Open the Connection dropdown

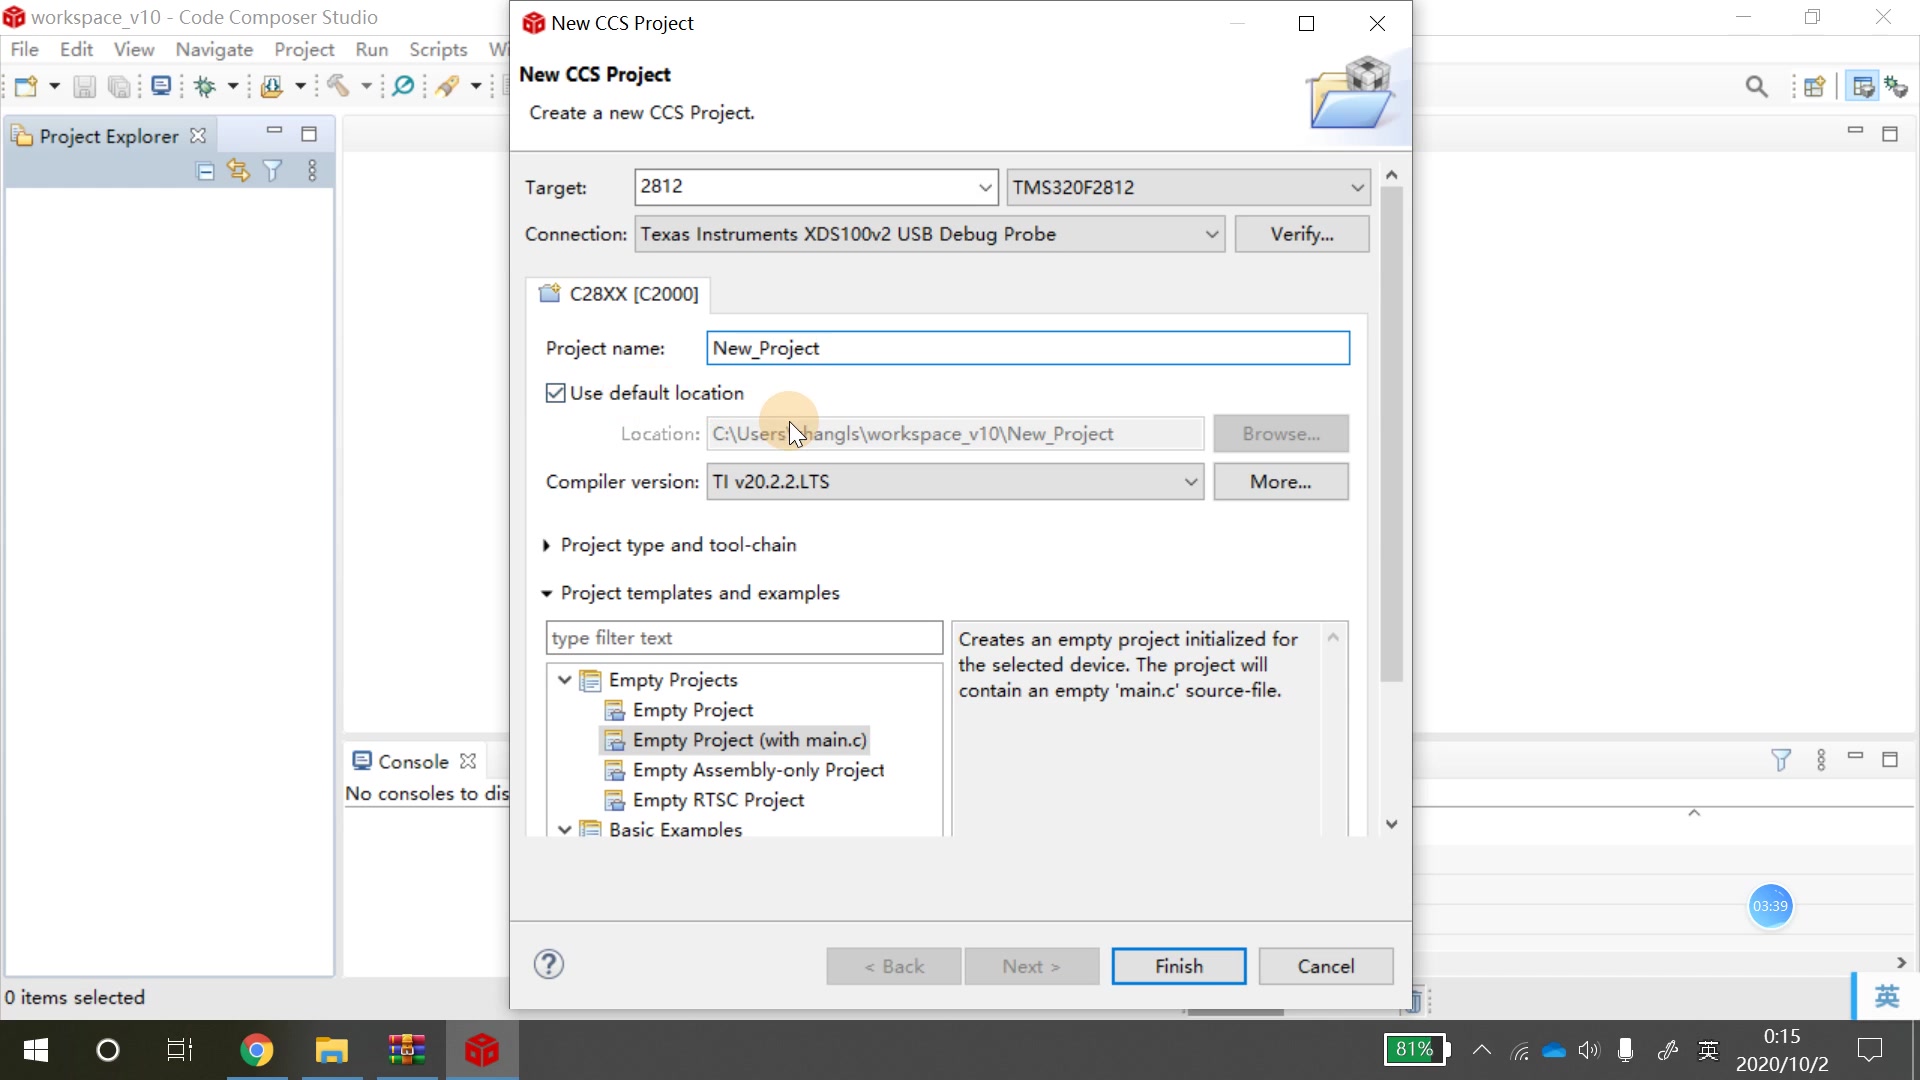(x=929, y=234)
